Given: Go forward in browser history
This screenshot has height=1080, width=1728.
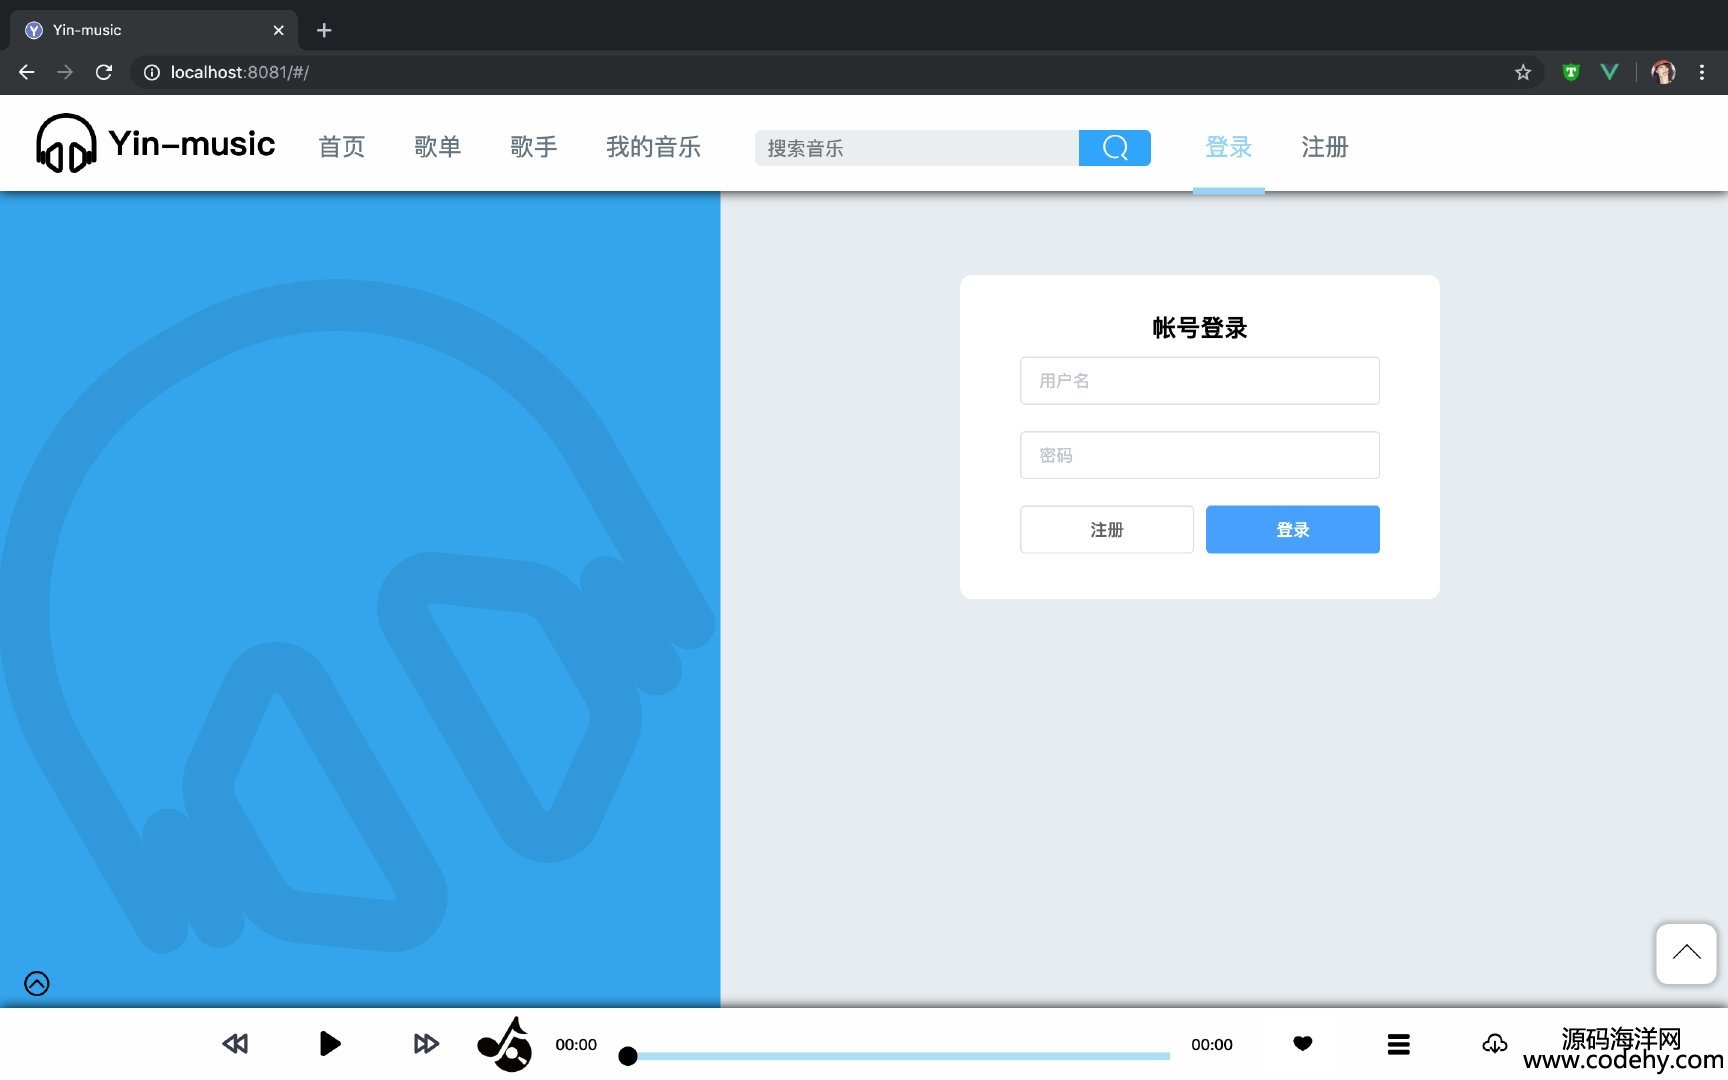Looking at the screenshot, I should pos(65,72).
